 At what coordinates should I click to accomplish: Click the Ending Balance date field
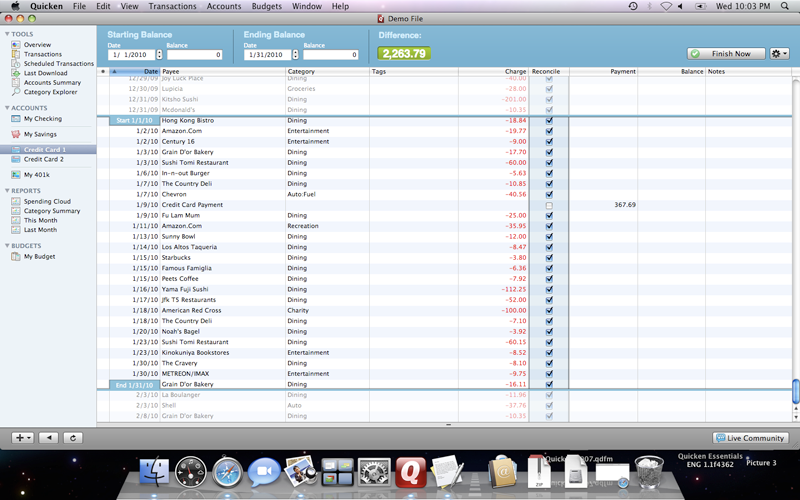point(267,55)
